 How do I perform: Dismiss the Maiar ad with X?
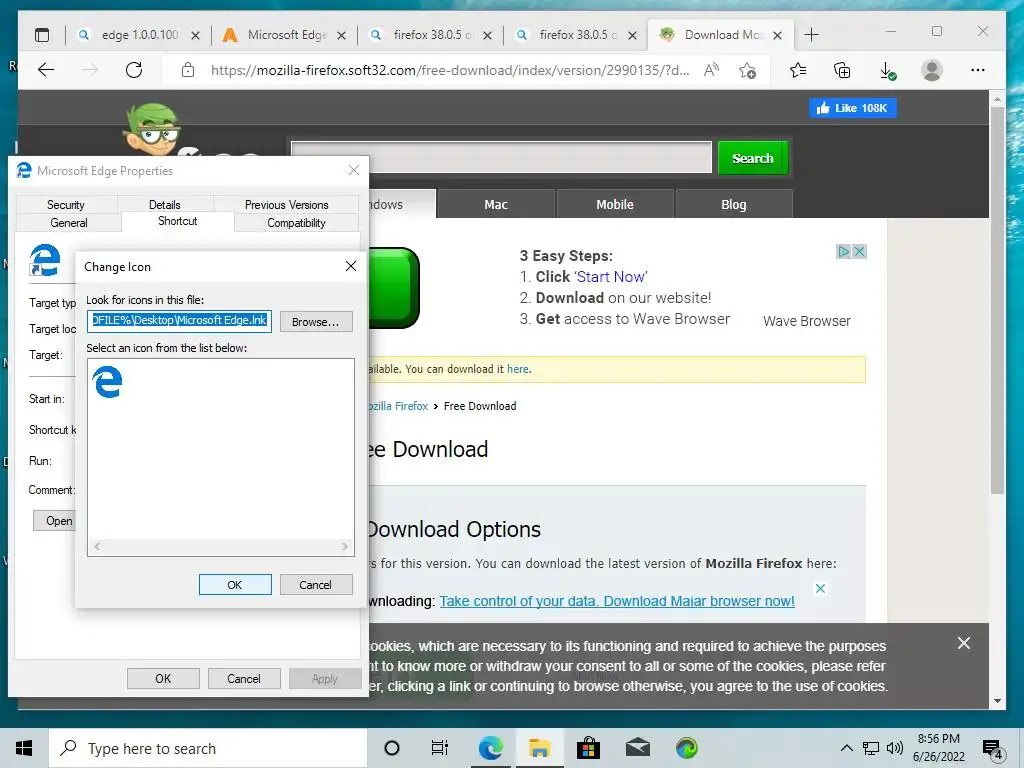(x=820, y=588)
